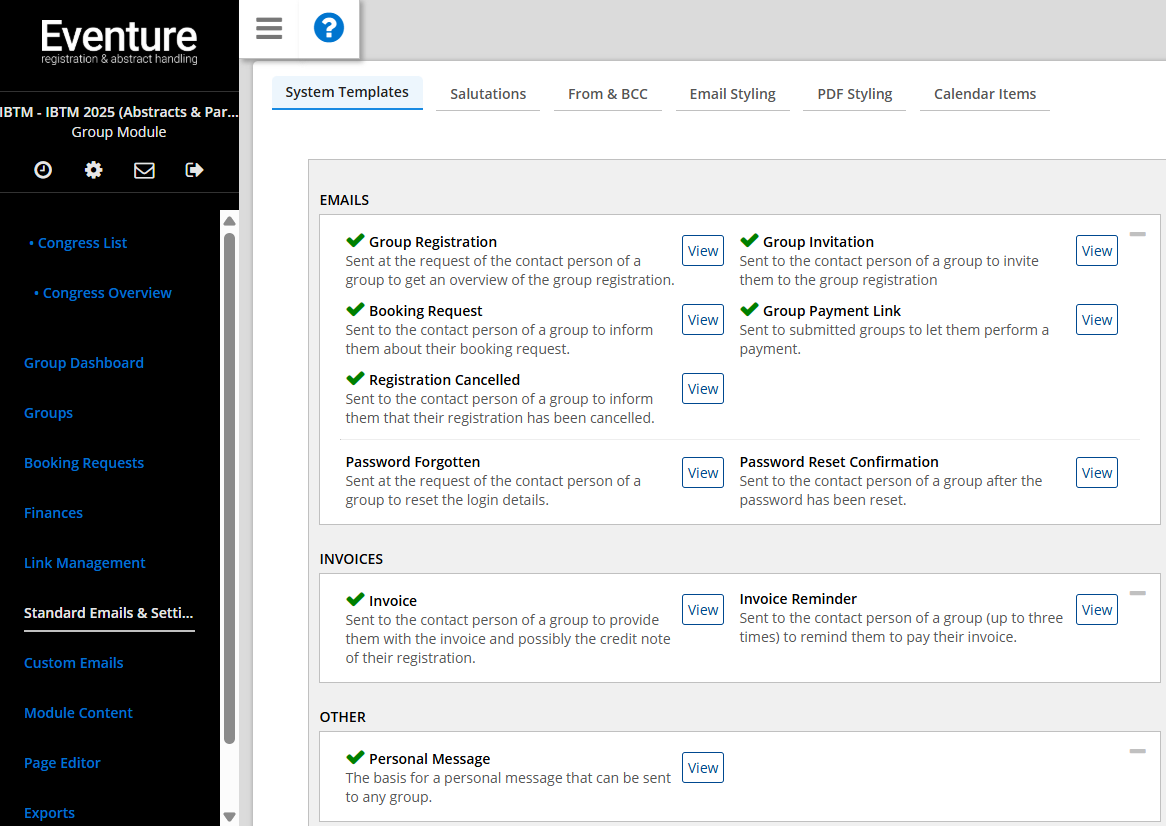1166x826 pixels.
Task: Click the OTHER section heading
Action: (343, 717)
